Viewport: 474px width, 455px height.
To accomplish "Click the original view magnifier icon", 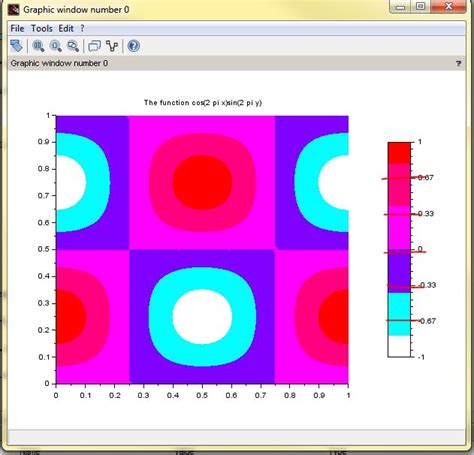I will click(56, 46).
